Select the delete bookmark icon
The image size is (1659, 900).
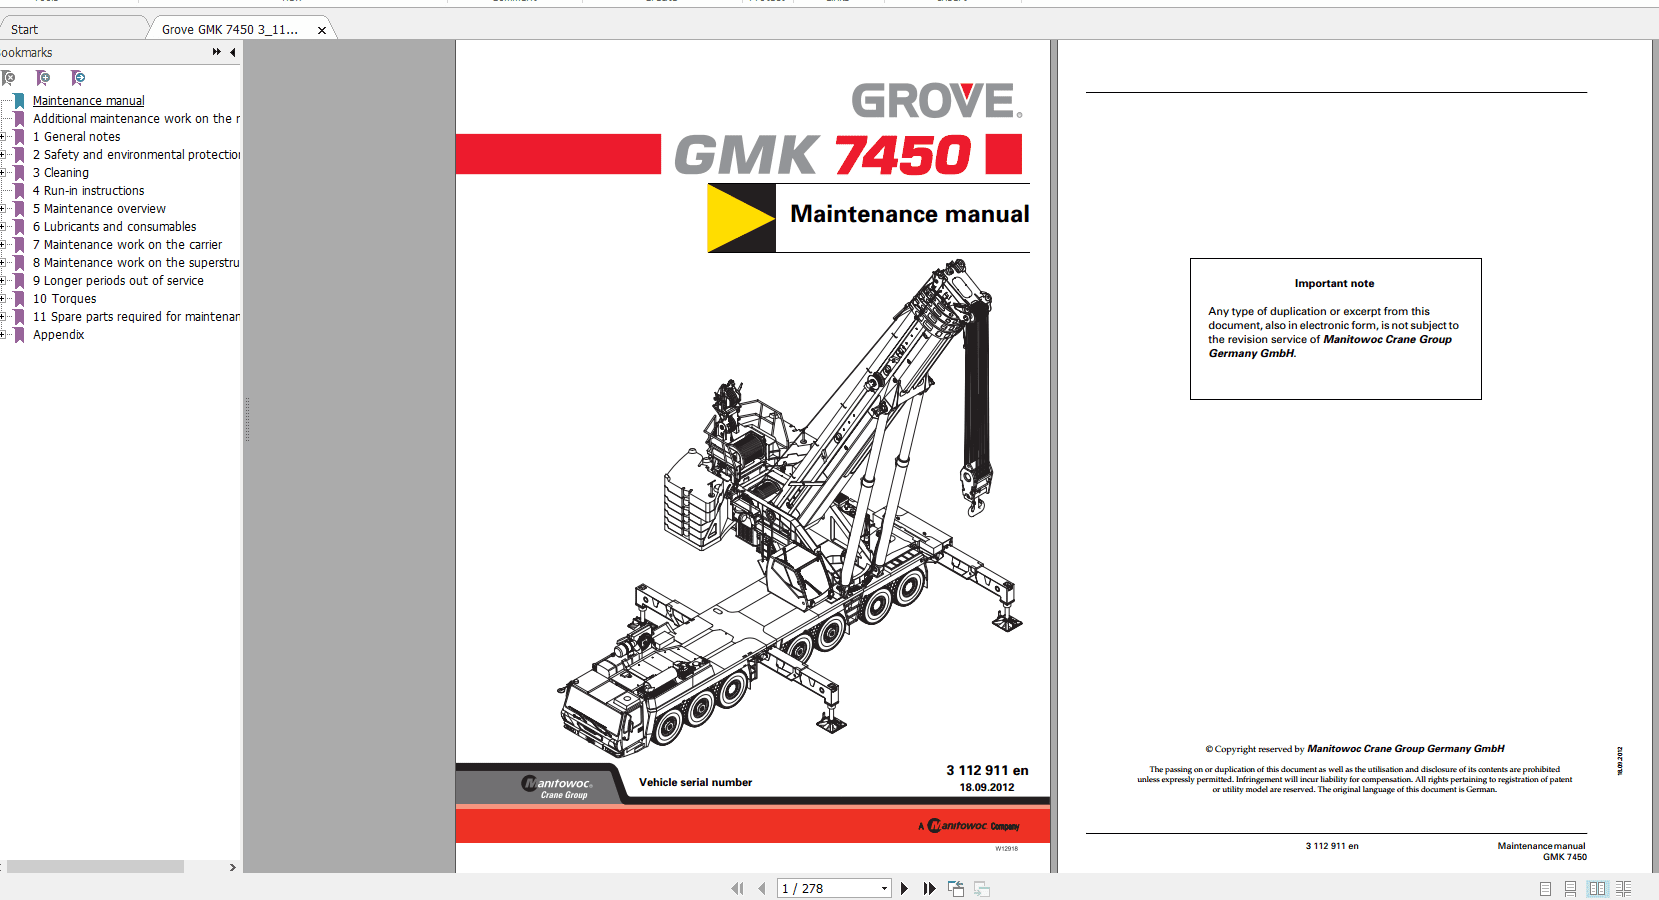click(x=8, y=78)
